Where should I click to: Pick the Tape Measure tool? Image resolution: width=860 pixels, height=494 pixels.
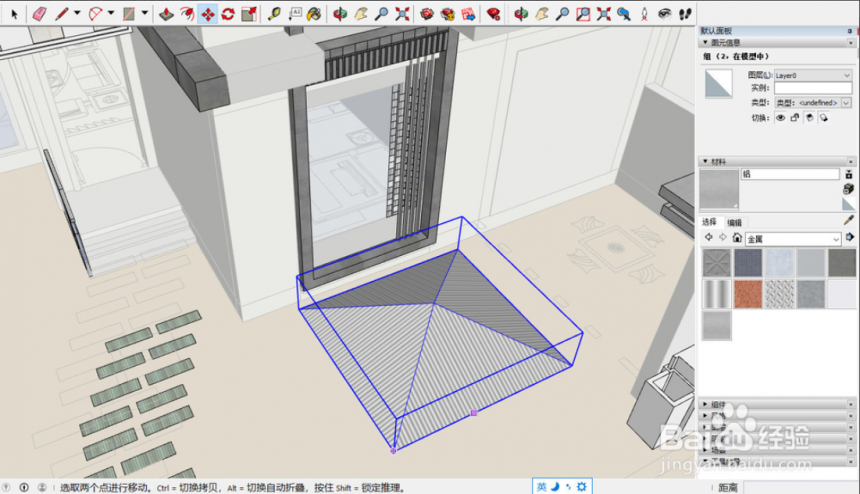click(x=274, y=14)
